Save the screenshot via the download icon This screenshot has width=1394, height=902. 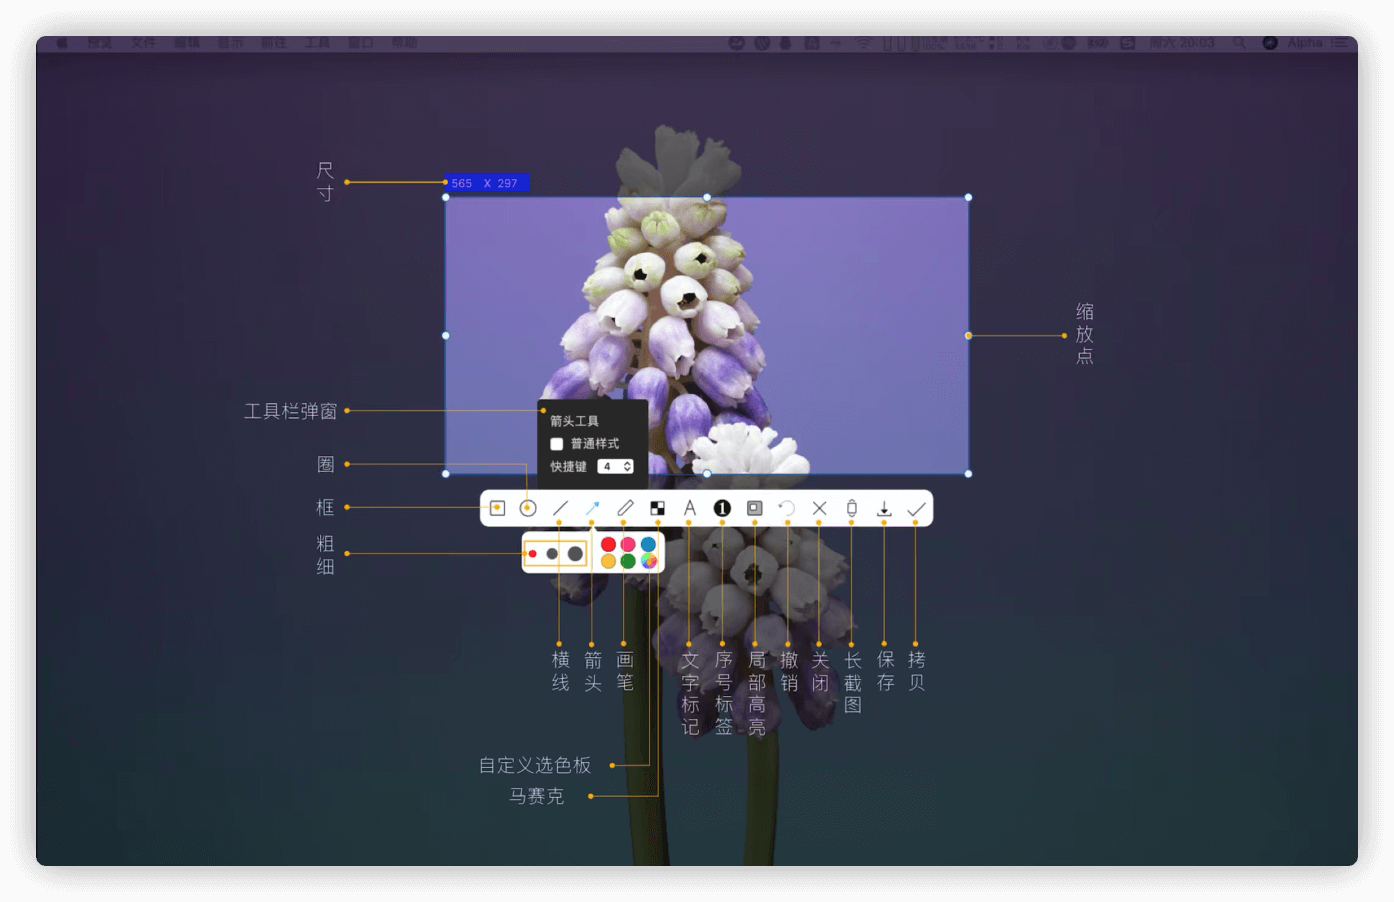click(884, 508)
